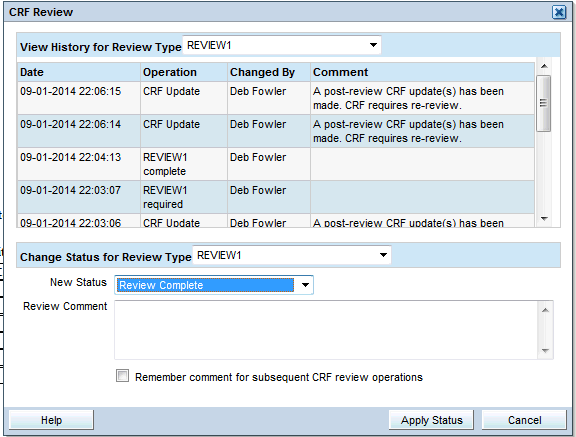Click CRF Update in the 22:06:15 row
Viewport: 576px width, 437px height.
(172, 91)
